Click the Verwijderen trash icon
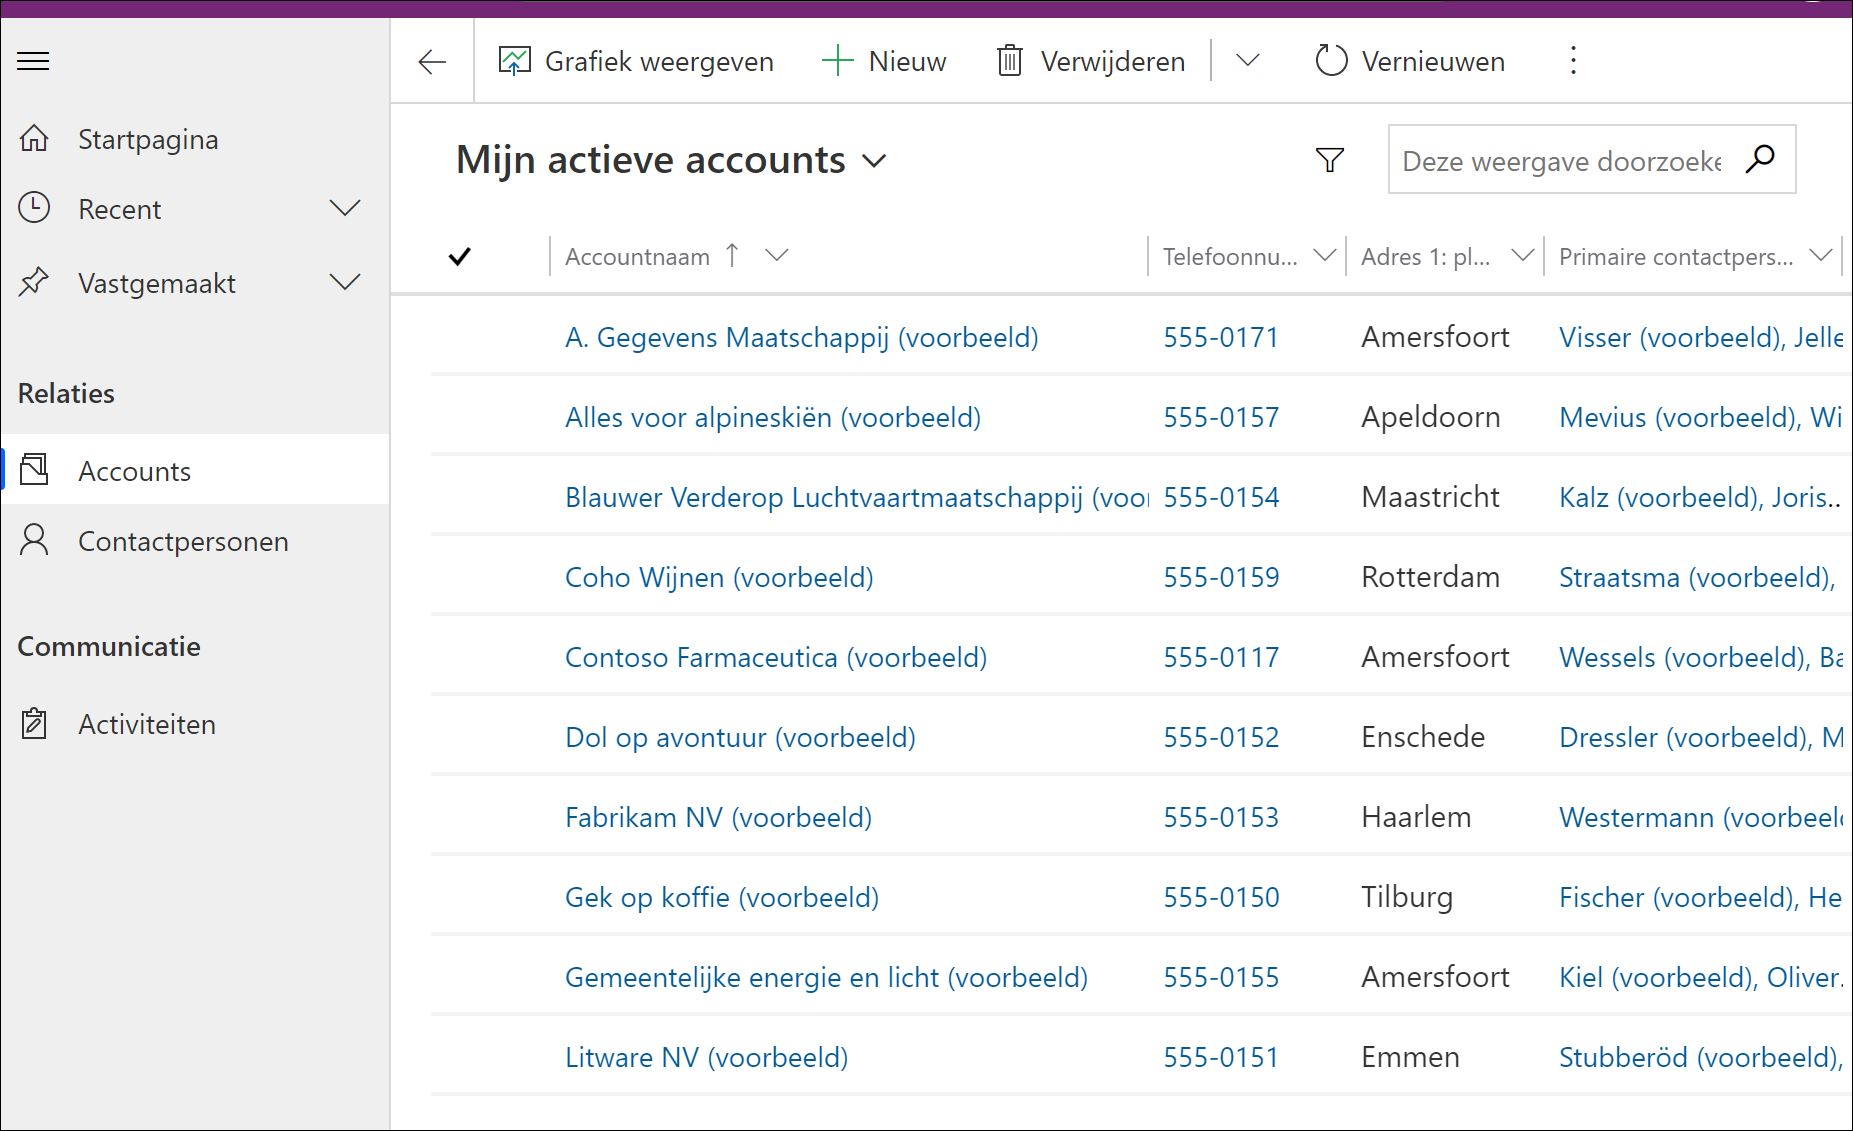This screenshot has width=1853, height=1131. 1010,61
